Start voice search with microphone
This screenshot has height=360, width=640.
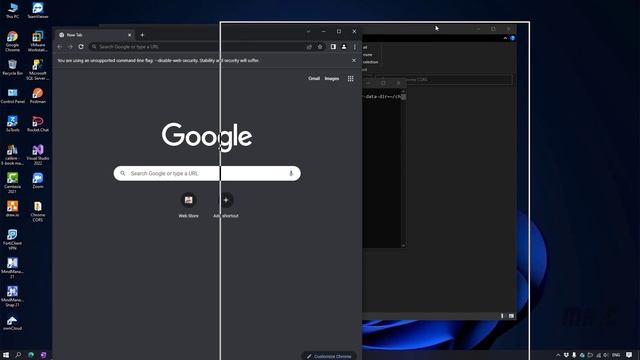[291, 173]
